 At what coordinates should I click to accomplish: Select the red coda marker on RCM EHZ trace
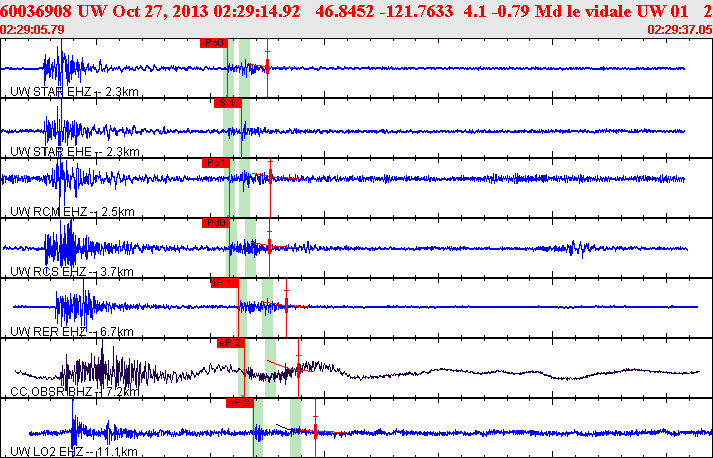[x=271, y=176]
